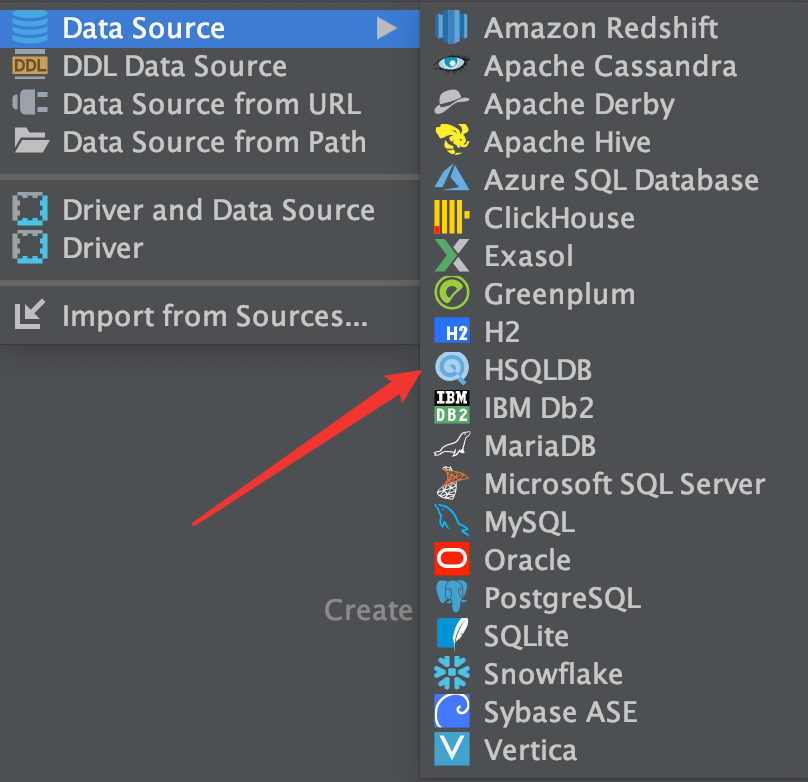Click the IBM Db2 logo icon
Screen dimensions: 808x782
point(451,406)
